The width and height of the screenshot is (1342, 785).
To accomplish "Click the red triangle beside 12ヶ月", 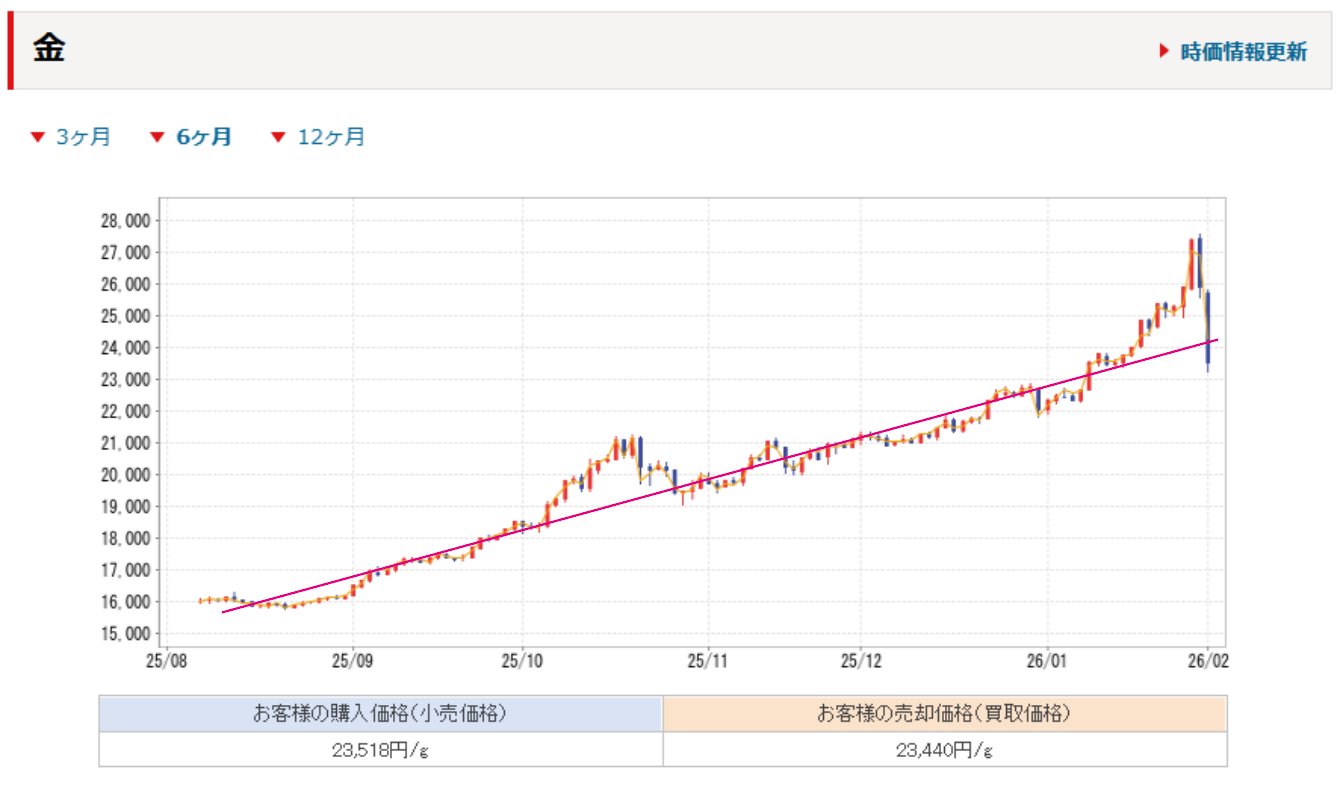I will tap(279, 137).
